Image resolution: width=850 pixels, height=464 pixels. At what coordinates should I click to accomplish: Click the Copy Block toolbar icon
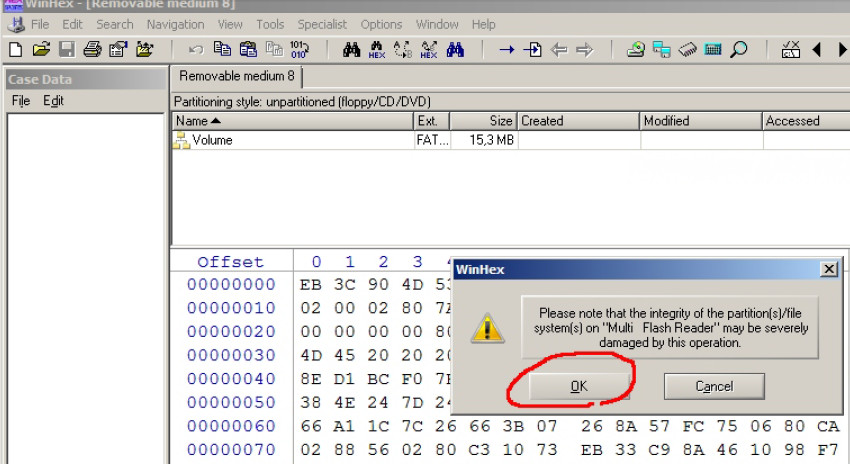point(222,50)
